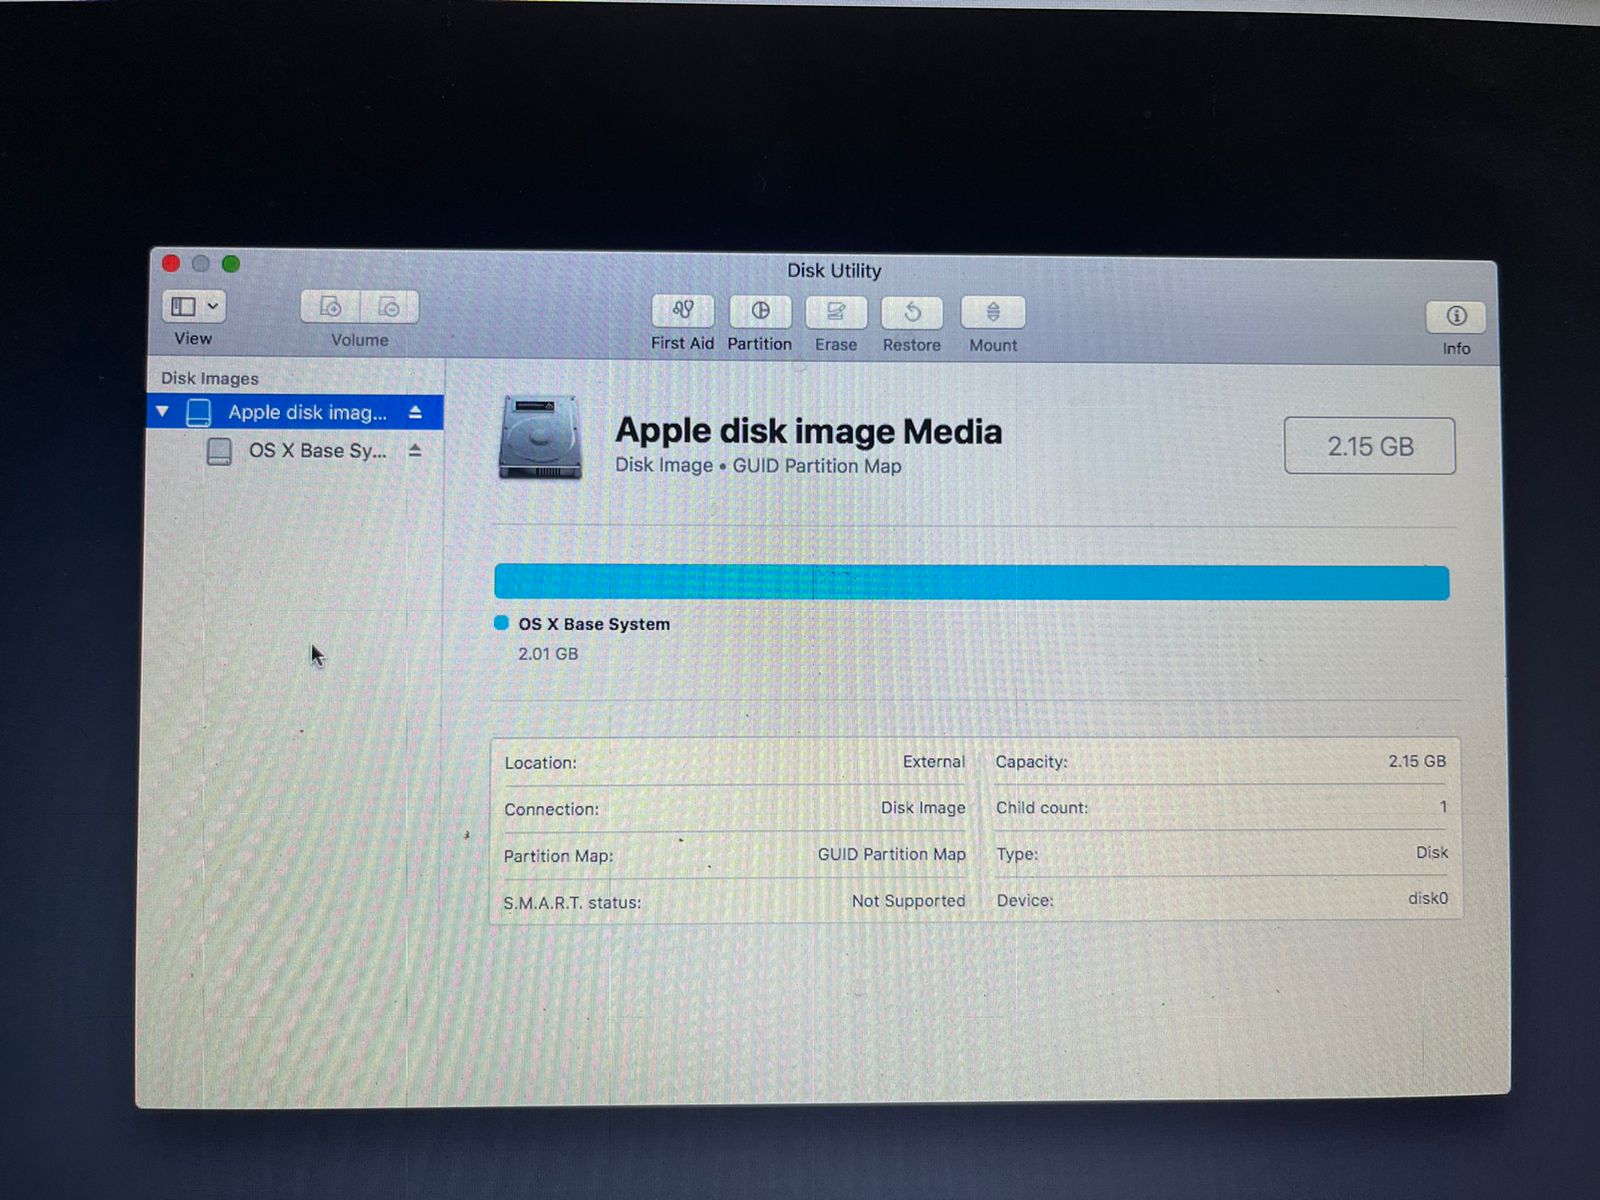Click the Connection value "Disk Image"
1600x1200 pixels.
tap(923, 808)
